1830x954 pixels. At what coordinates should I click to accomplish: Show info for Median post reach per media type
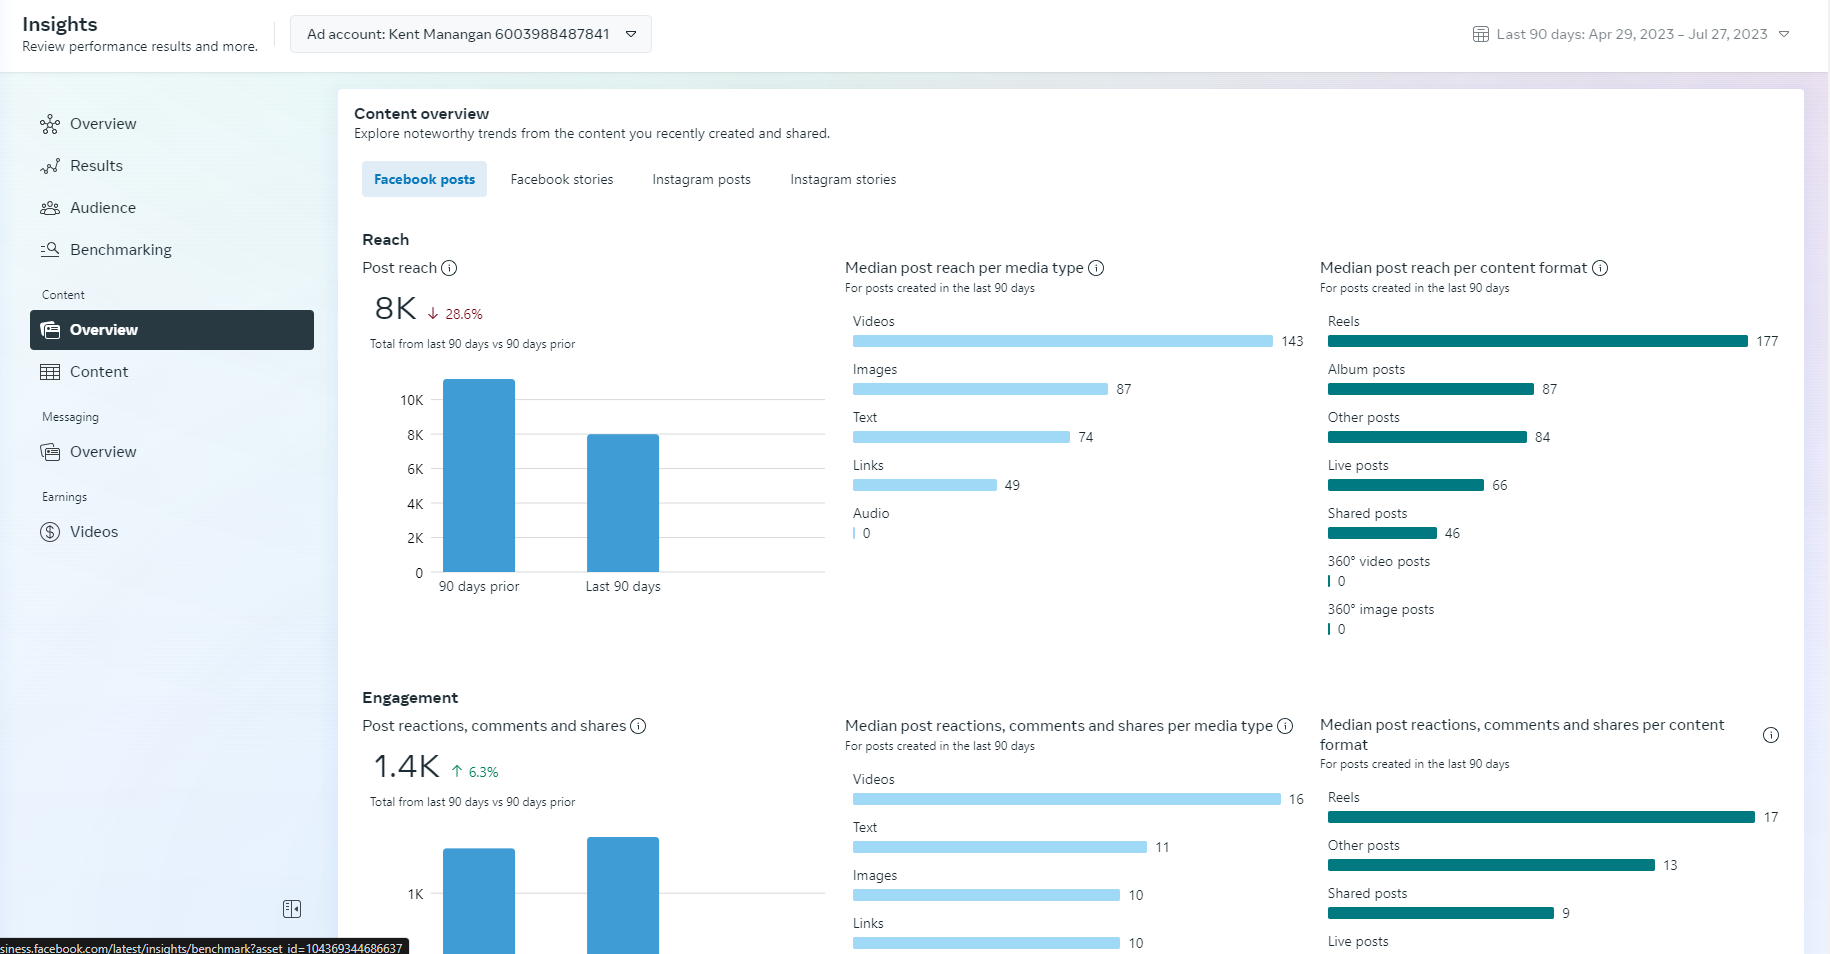click(1096, 268)
